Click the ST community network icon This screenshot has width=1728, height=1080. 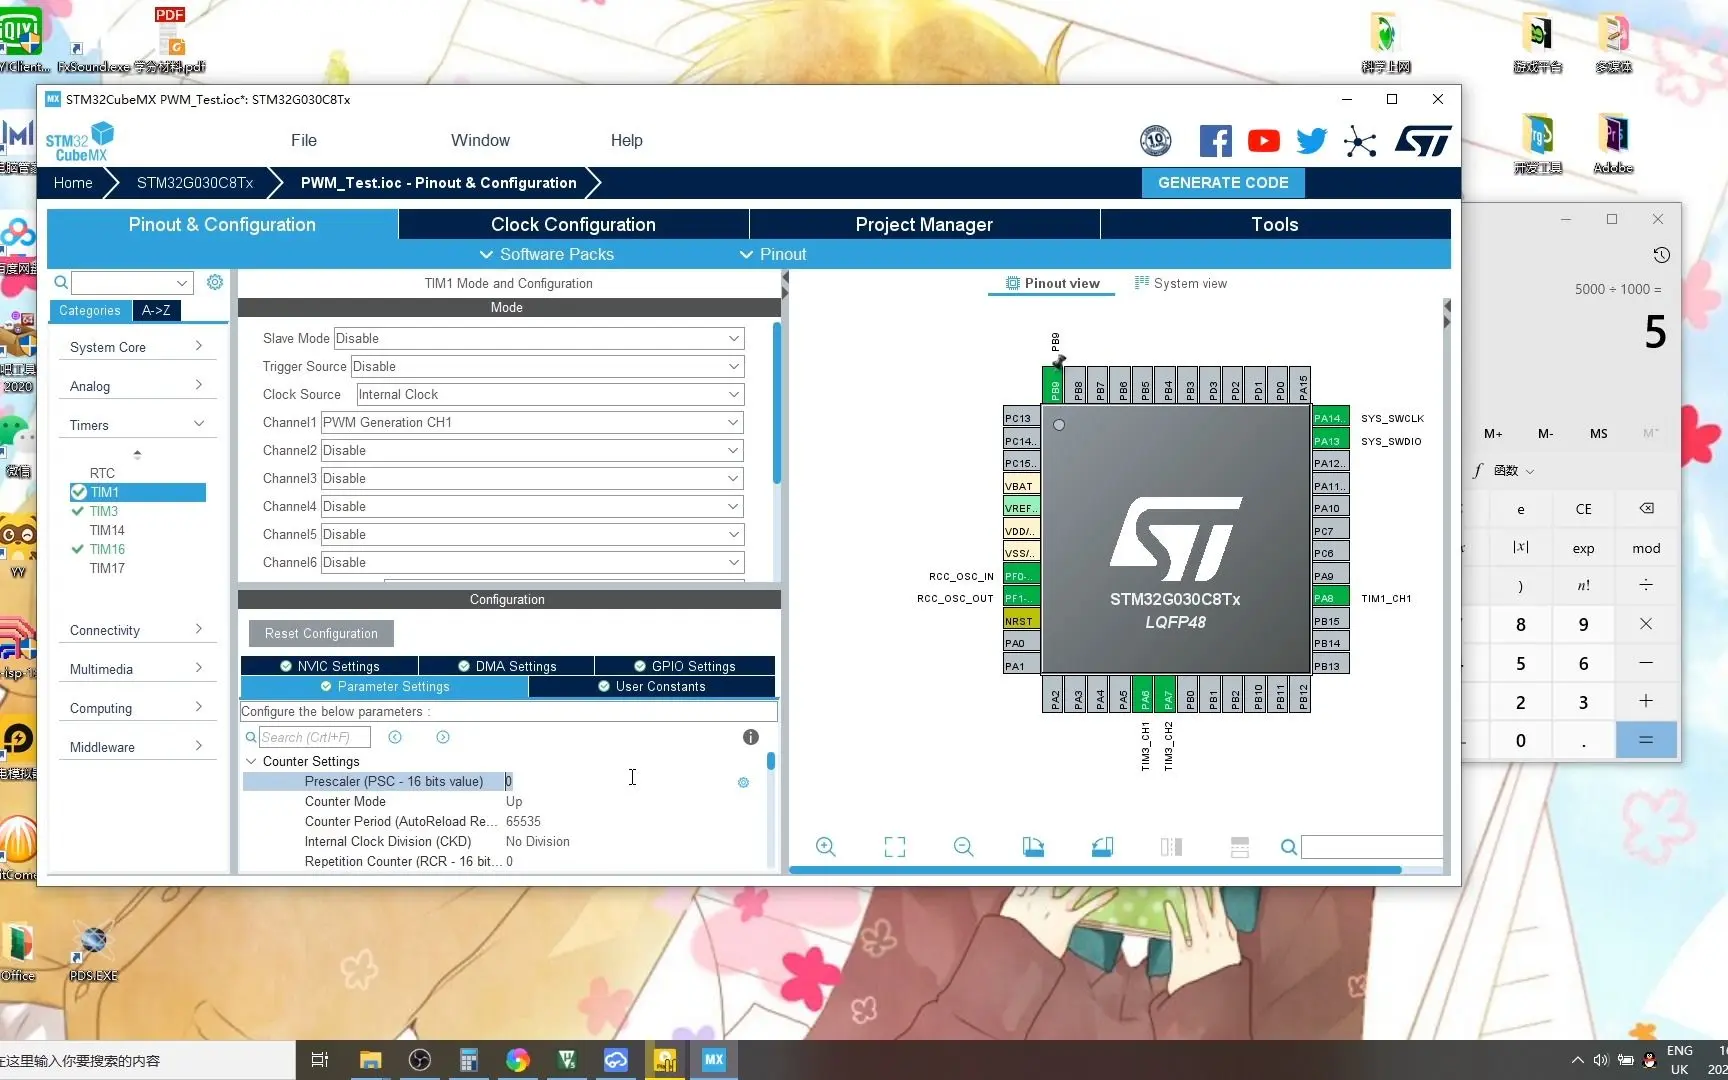point(1360,141)
